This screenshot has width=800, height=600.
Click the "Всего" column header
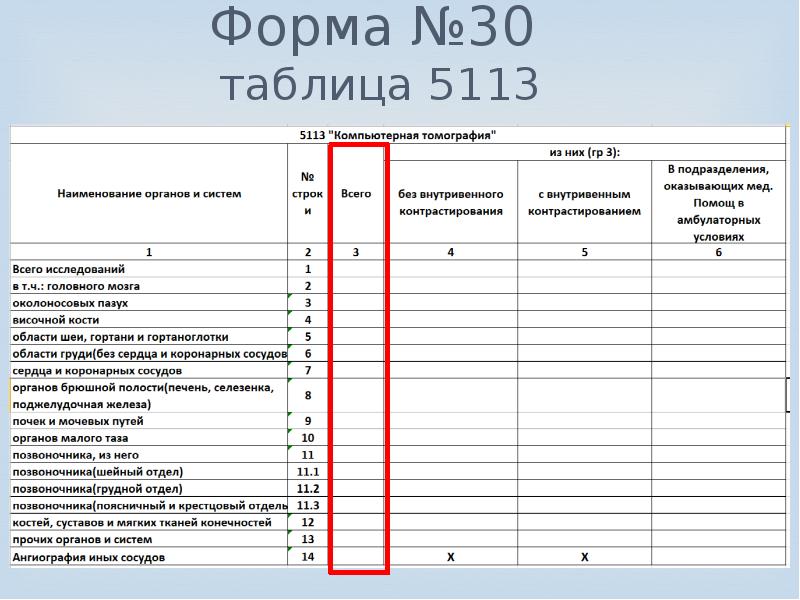point(356,194)
